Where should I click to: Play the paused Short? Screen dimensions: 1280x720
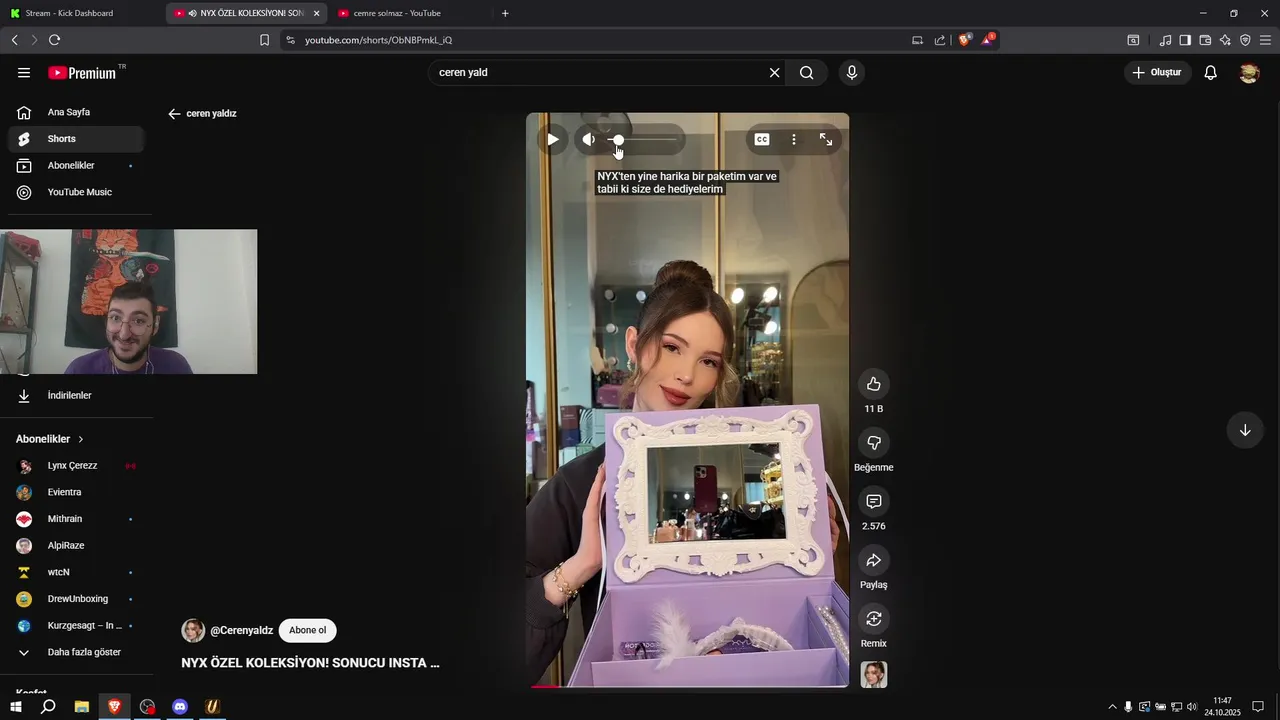click(552, 140)
